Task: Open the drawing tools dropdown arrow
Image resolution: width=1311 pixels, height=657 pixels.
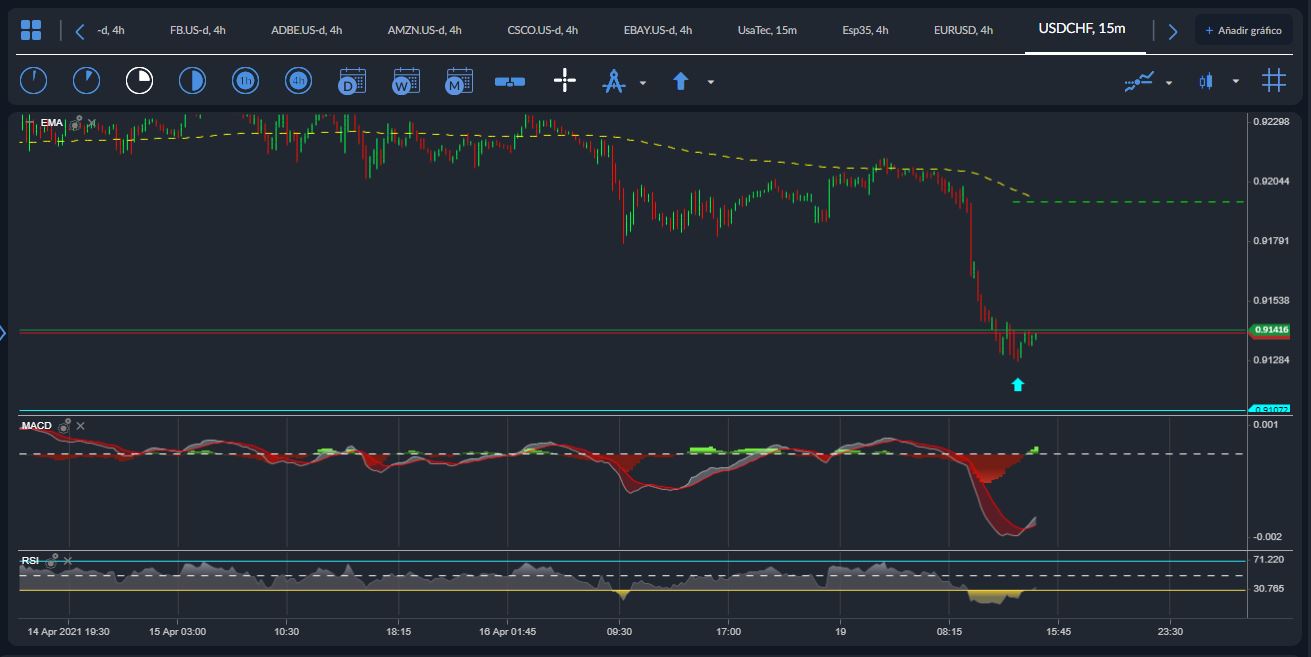Action: (x=641, y=84)
